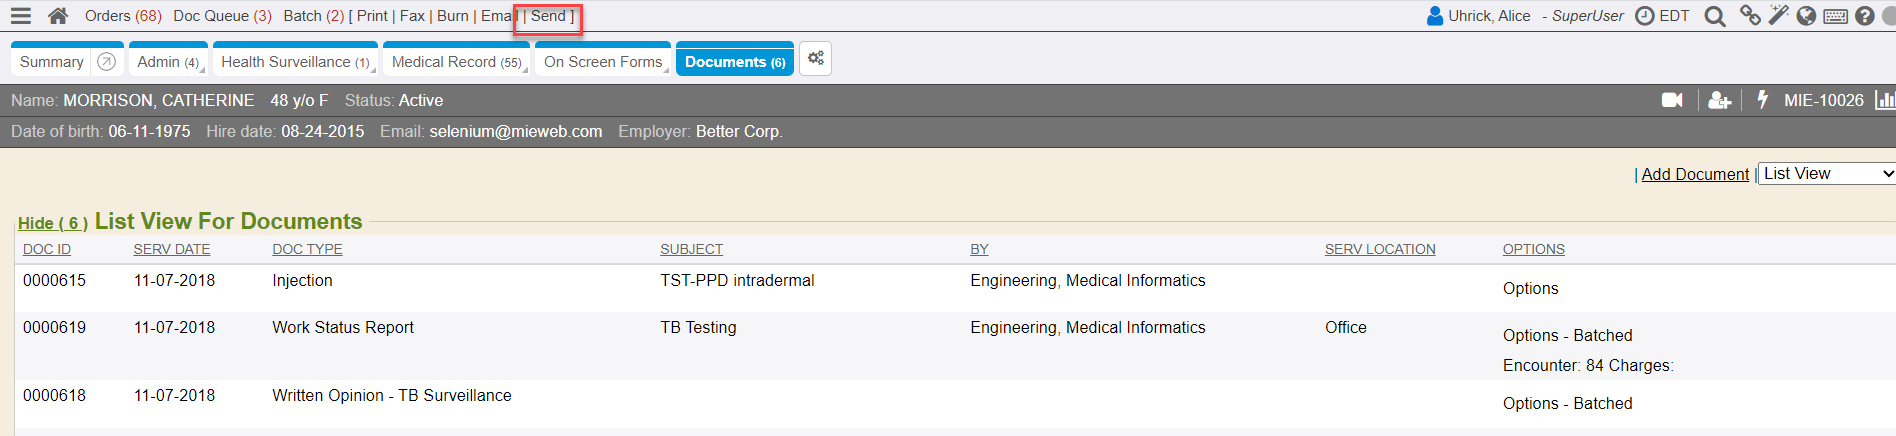Expand the List View dropdown
Image resolution: width=1896 pixels, height=436 pixels.
(1827, 174)
